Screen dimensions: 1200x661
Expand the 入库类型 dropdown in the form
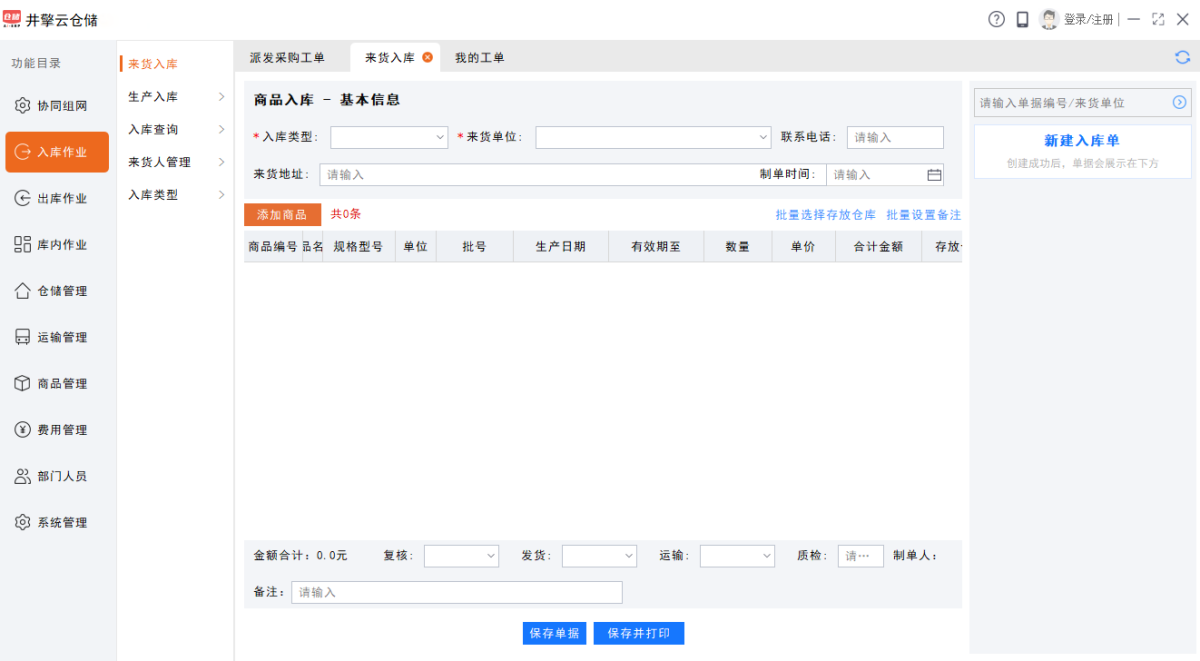tap(389, 137)
